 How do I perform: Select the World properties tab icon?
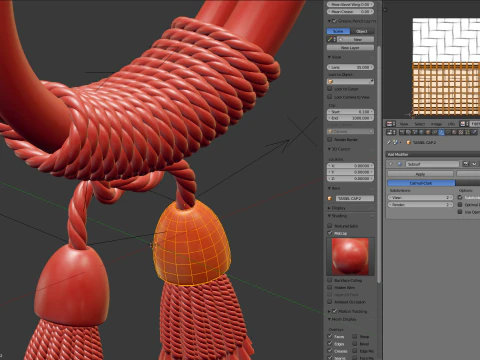click(422, 132)
